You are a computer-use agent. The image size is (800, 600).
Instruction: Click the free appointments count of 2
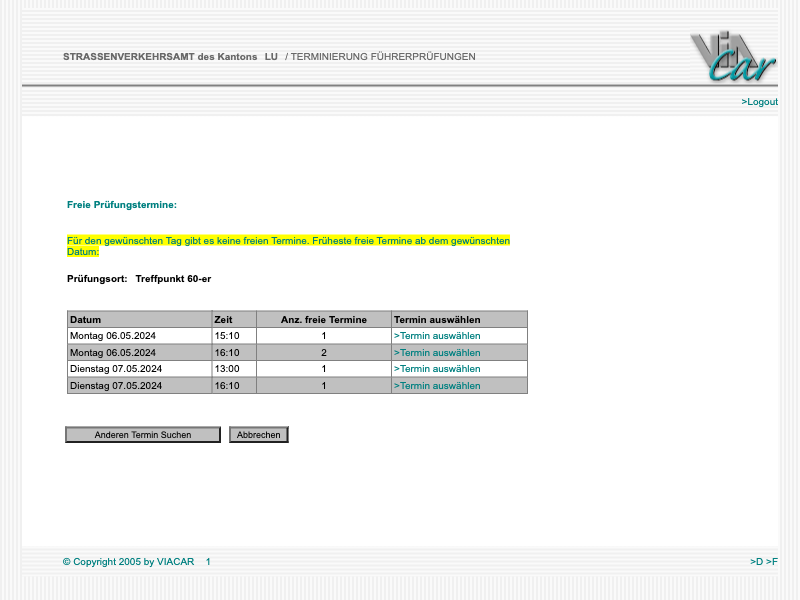click(x=324, y=353)
